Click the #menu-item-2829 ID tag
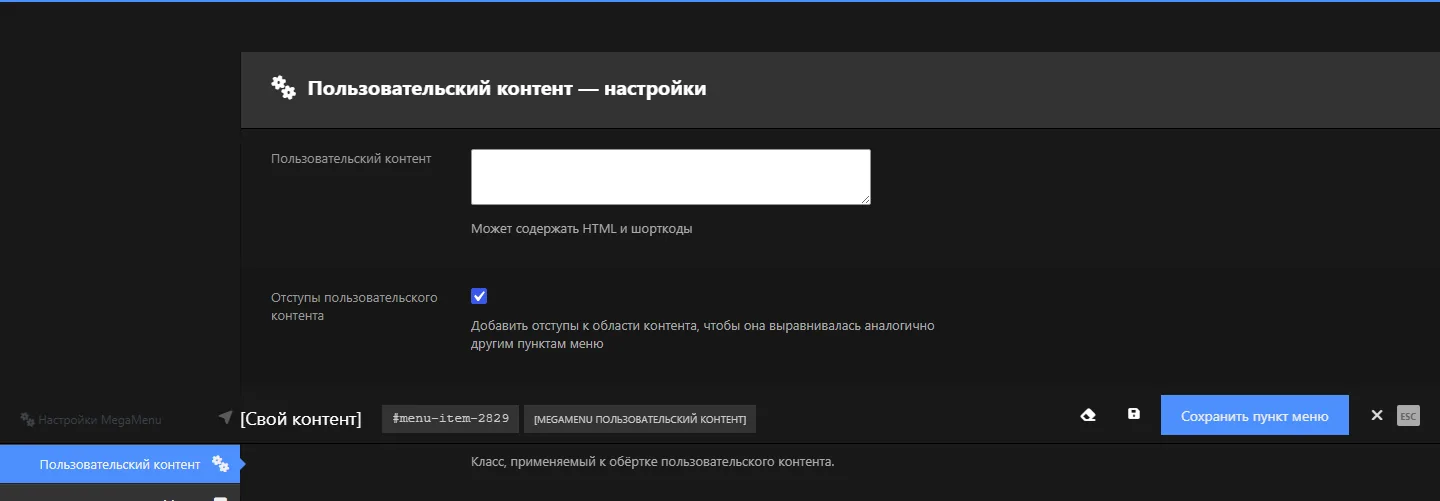The image size is (1440, 501). (x=450, y=418)
